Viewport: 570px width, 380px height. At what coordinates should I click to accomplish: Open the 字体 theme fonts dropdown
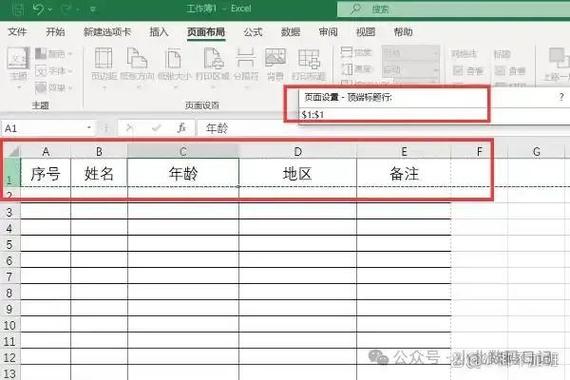53,71
